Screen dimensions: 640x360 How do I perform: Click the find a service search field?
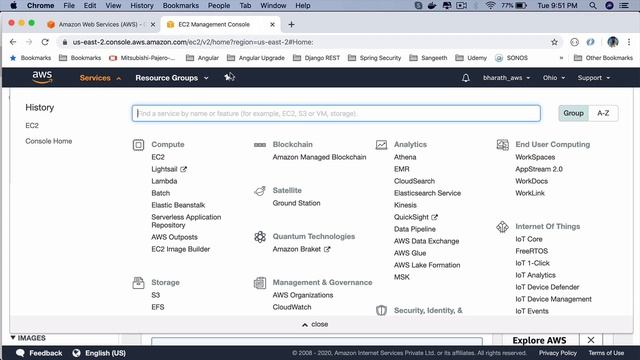(x=336, y=113)
